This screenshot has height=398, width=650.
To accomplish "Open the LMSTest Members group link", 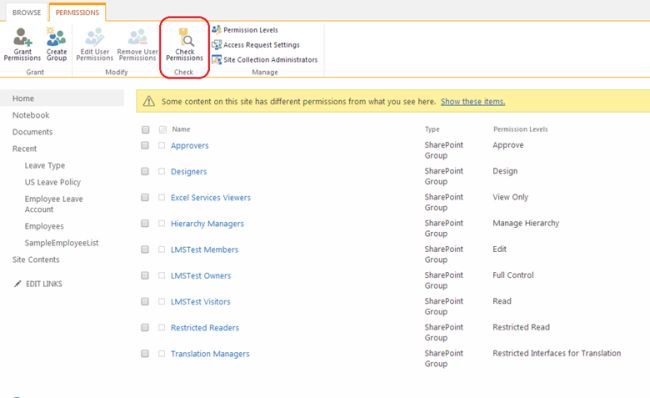I will pos(204,250).
